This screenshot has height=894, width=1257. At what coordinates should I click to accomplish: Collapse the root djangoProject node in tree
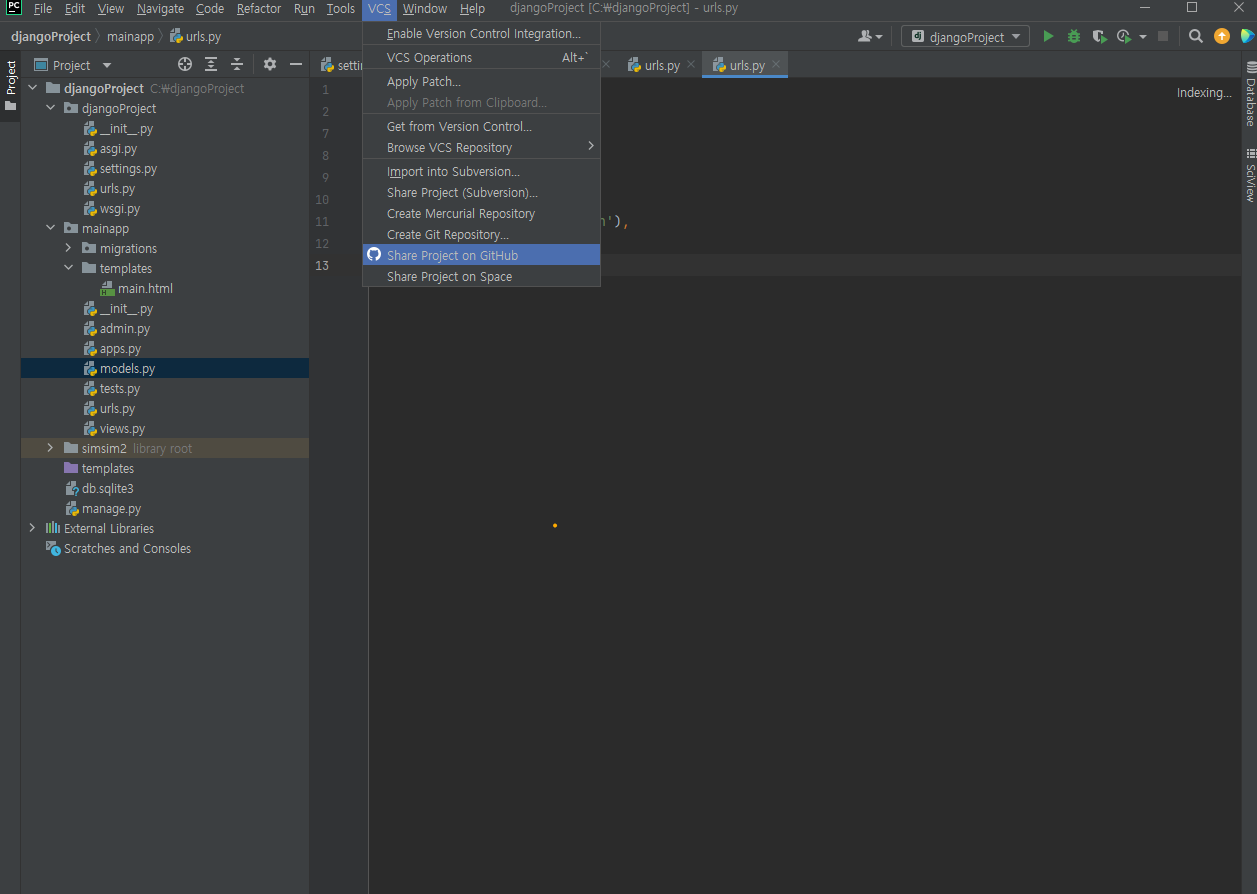tap(33, 88)
